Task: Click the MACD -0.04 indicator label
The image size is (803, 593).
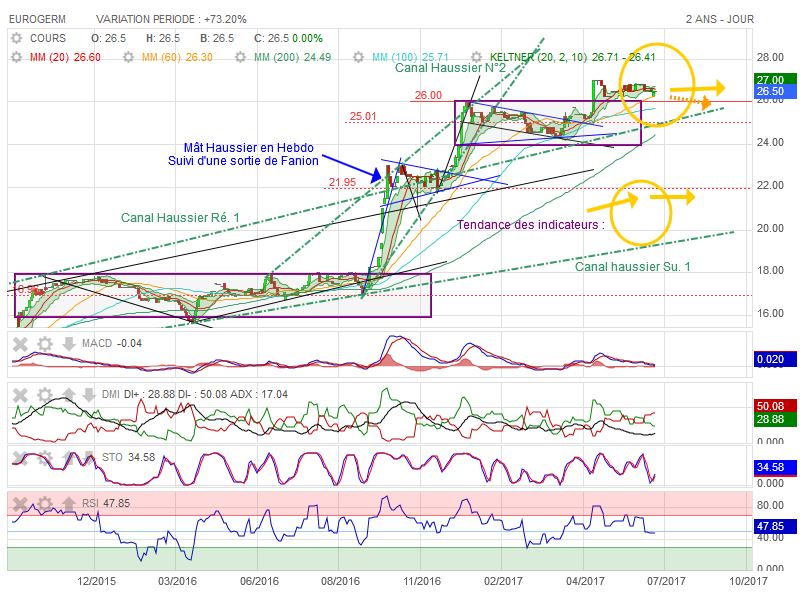Action: (112, 344)
